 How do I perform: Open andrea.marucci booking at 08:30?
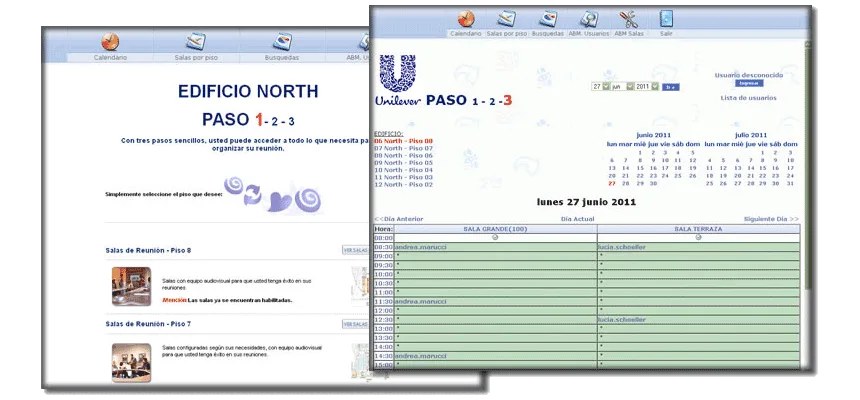point(421,247)
